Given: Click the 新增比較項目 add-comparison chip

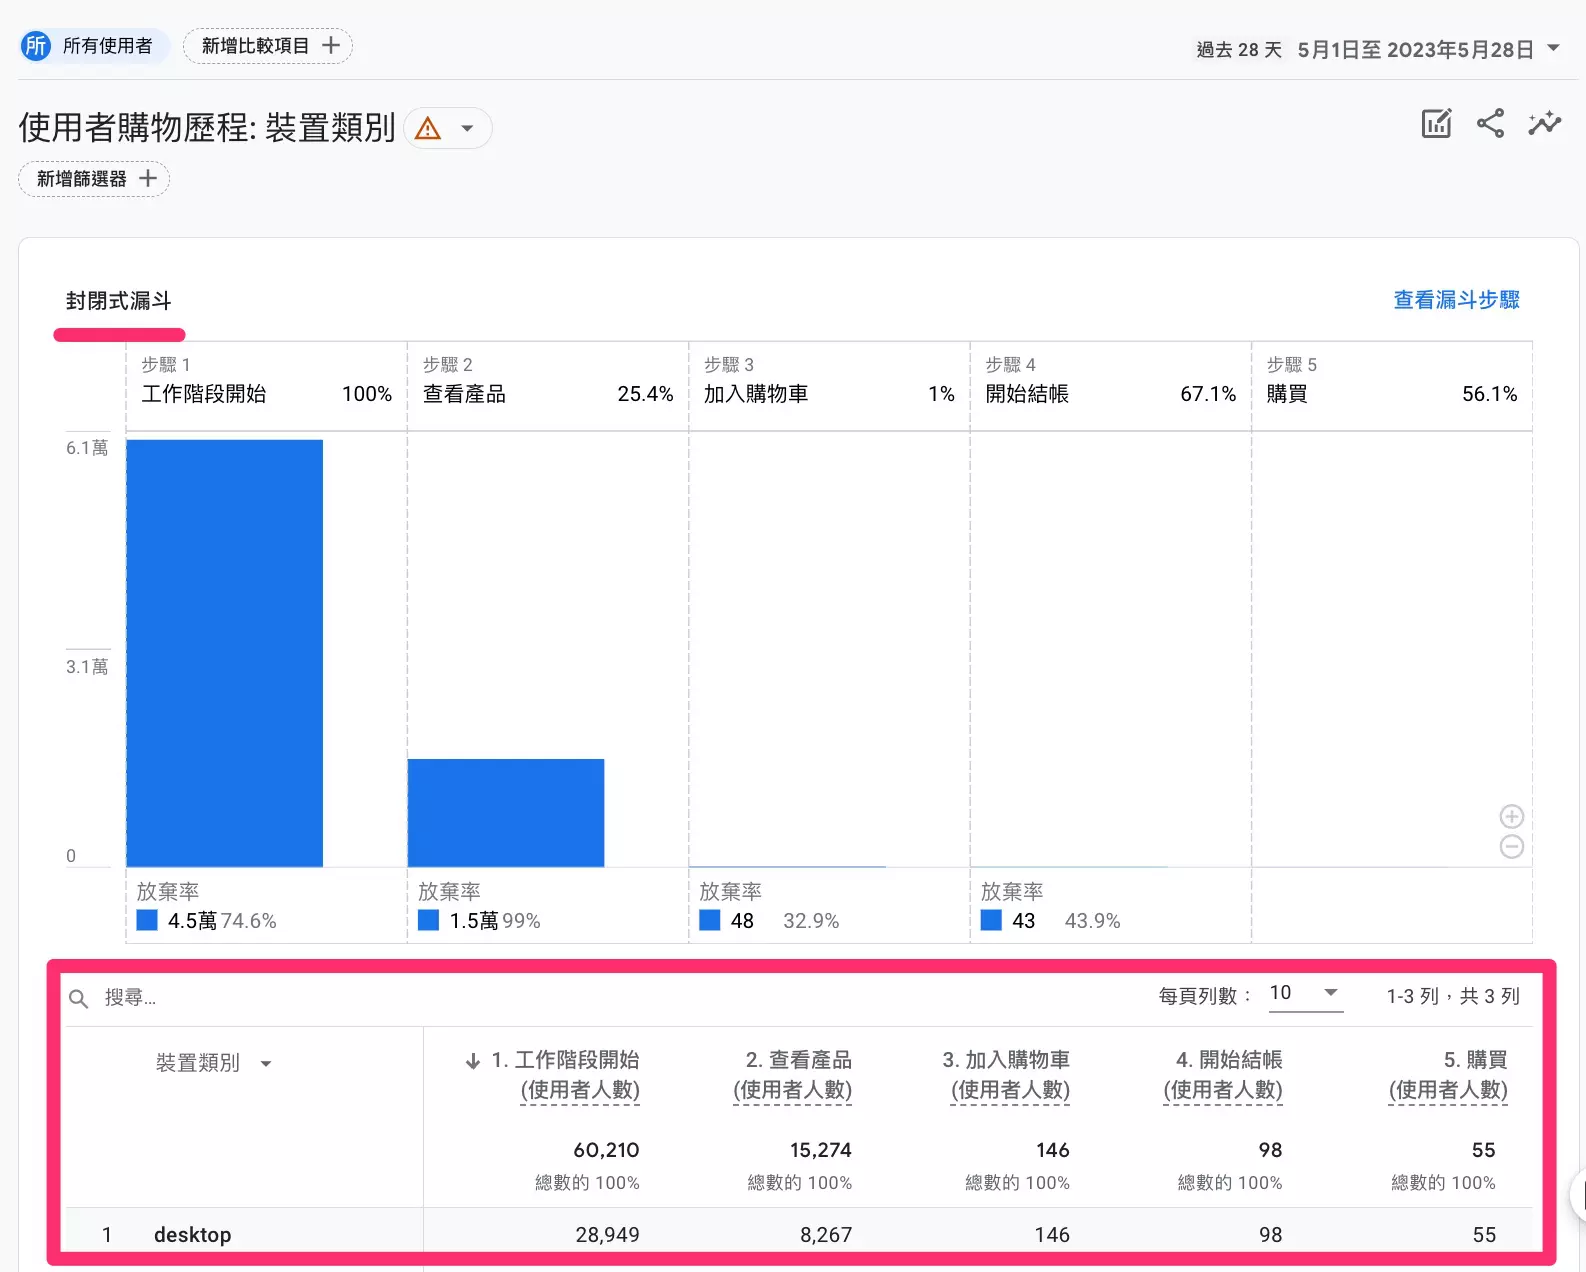Looking at the screenshot, I should pos(268,46).
